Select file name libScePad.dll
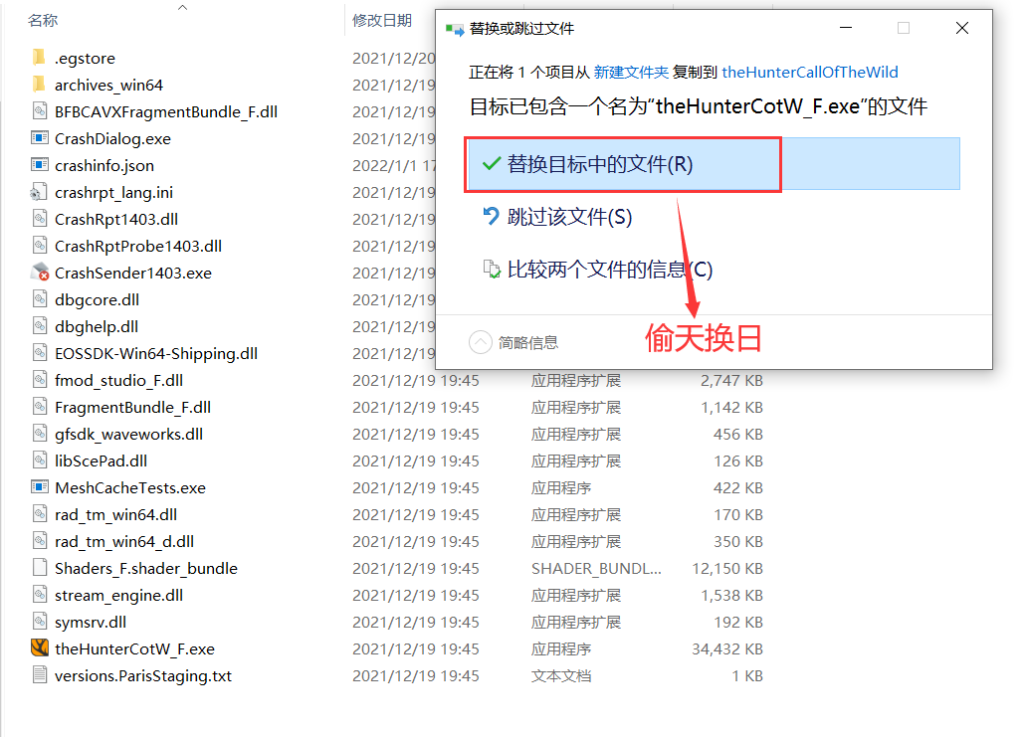The image size is (1024, 737). tap(101, 461)
